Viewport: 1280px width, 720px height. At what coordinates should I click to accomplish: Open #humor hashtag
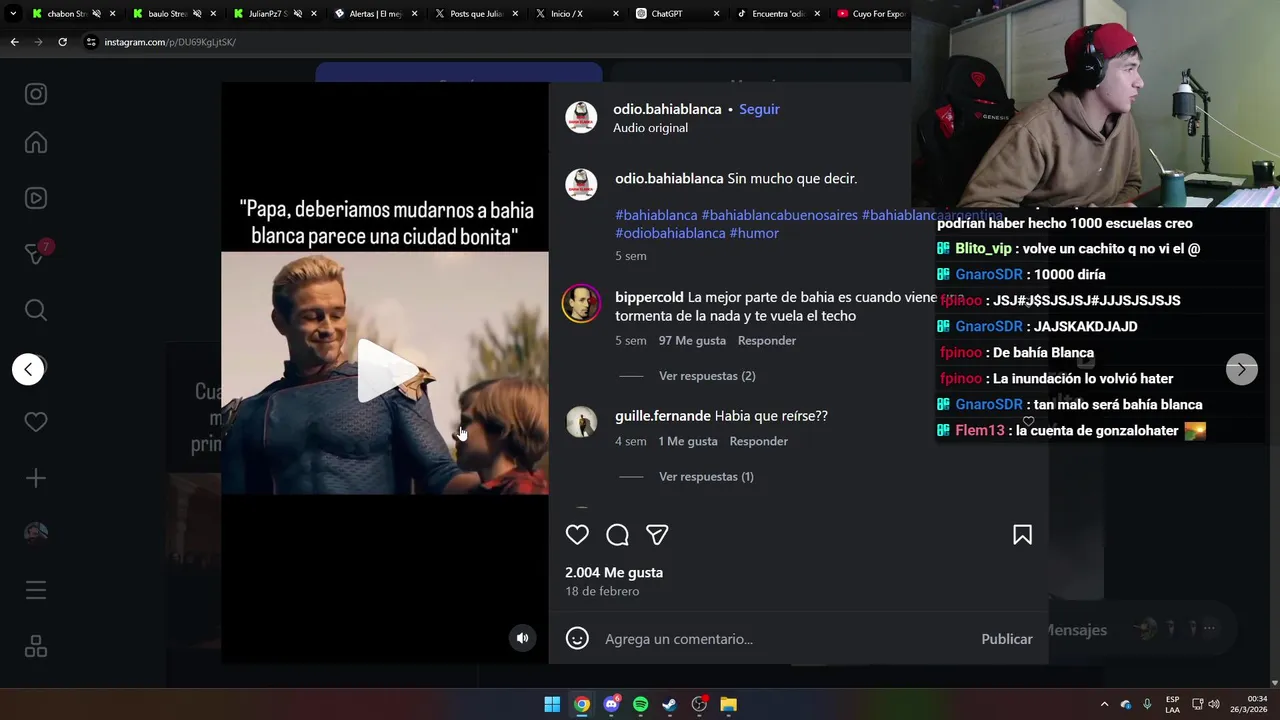(x=754, y=233)
